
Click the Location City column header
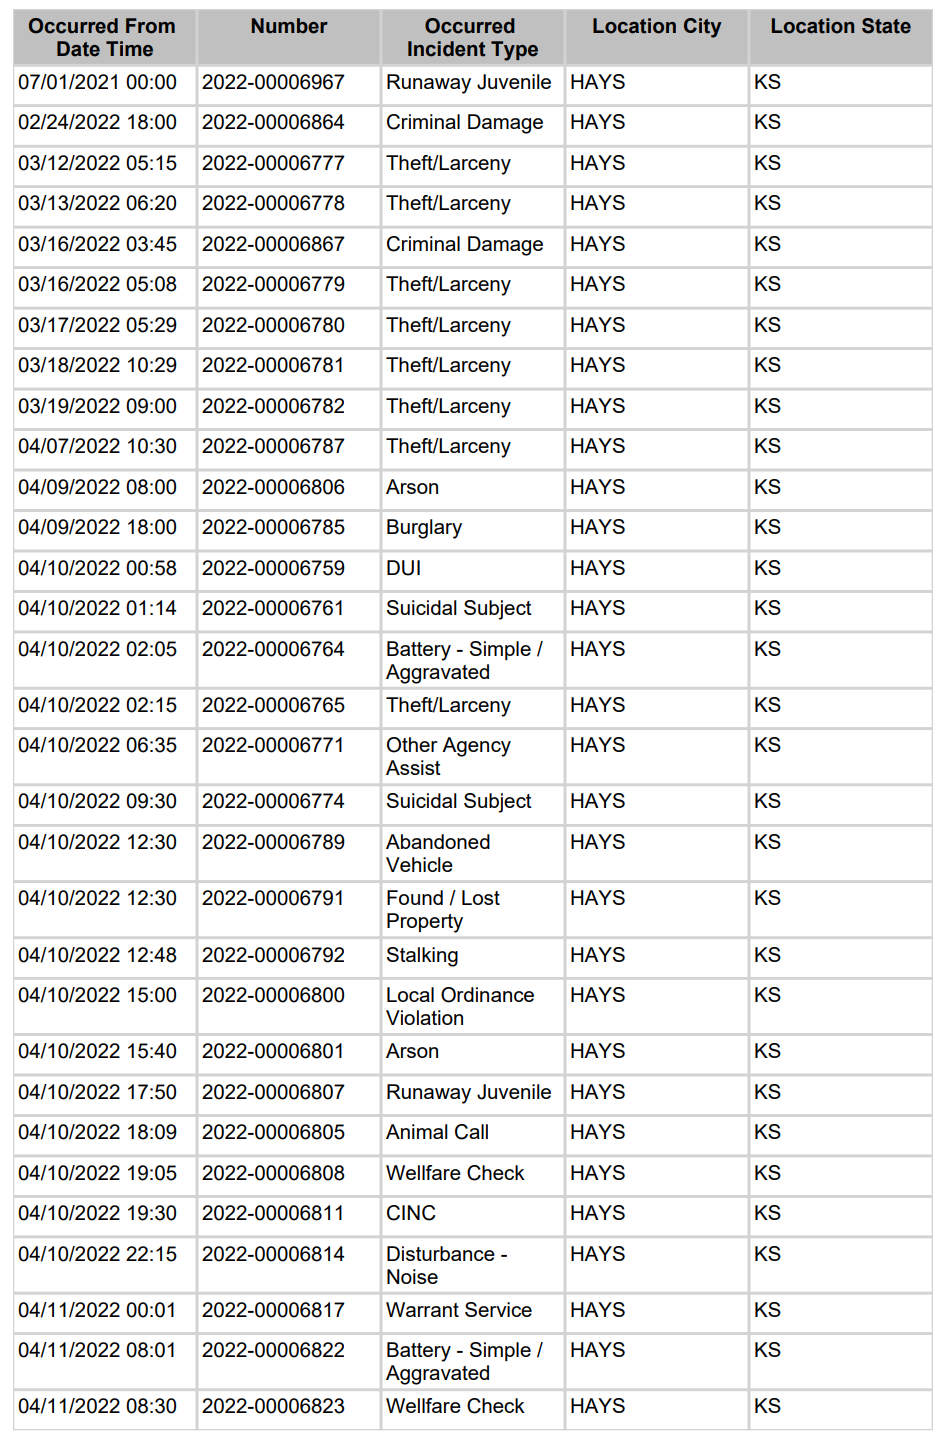click(656, 27)
